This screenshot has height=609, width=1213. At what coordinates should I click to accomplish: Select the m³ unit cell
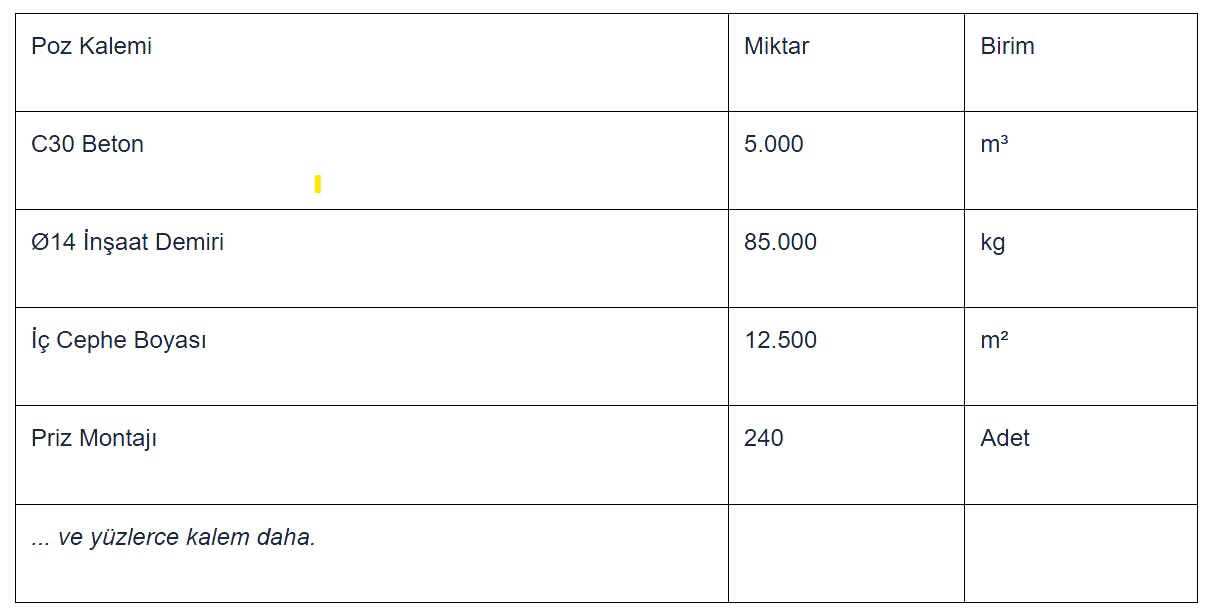pyautogui.click(x=994, y=144)
